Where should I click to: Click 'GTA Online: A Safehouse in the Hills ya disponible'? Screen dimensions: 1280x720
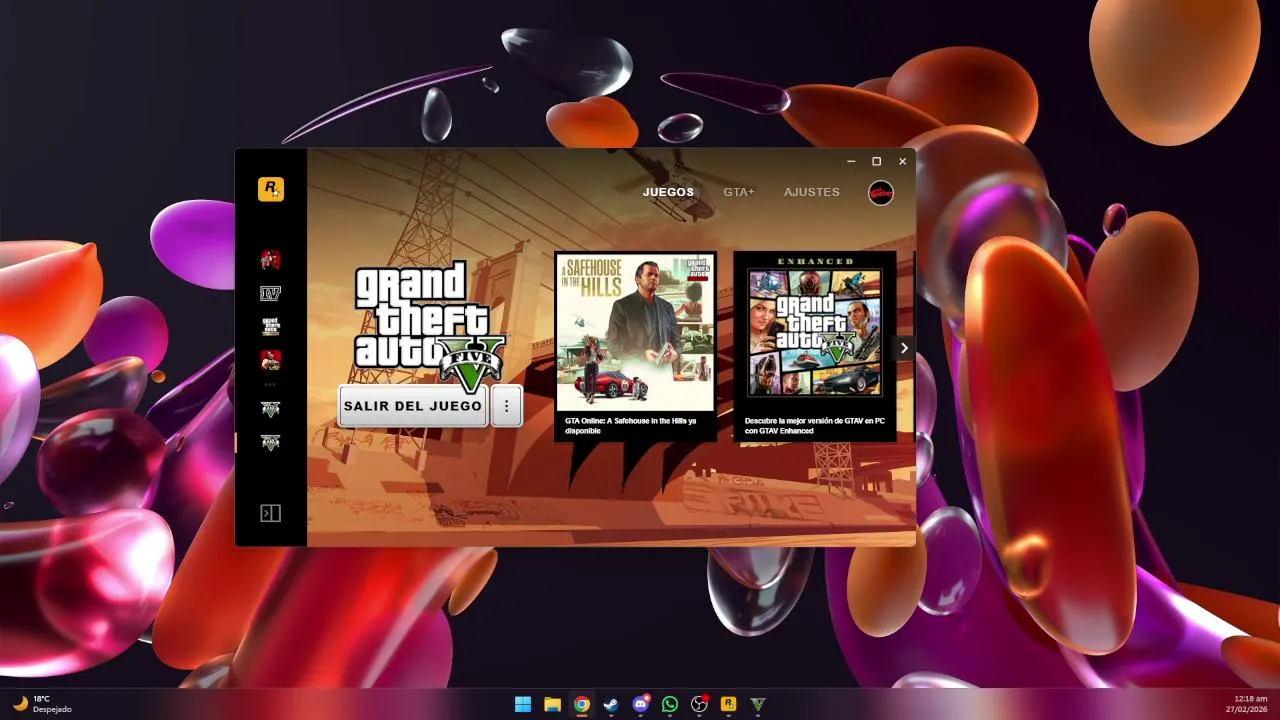(x=630, y=426)
